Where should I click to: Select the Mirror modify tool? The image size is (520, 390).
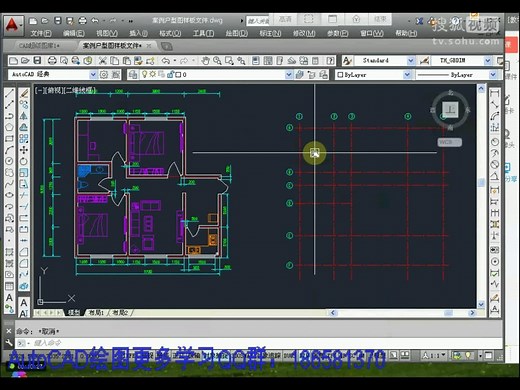[x=24, y=116]
